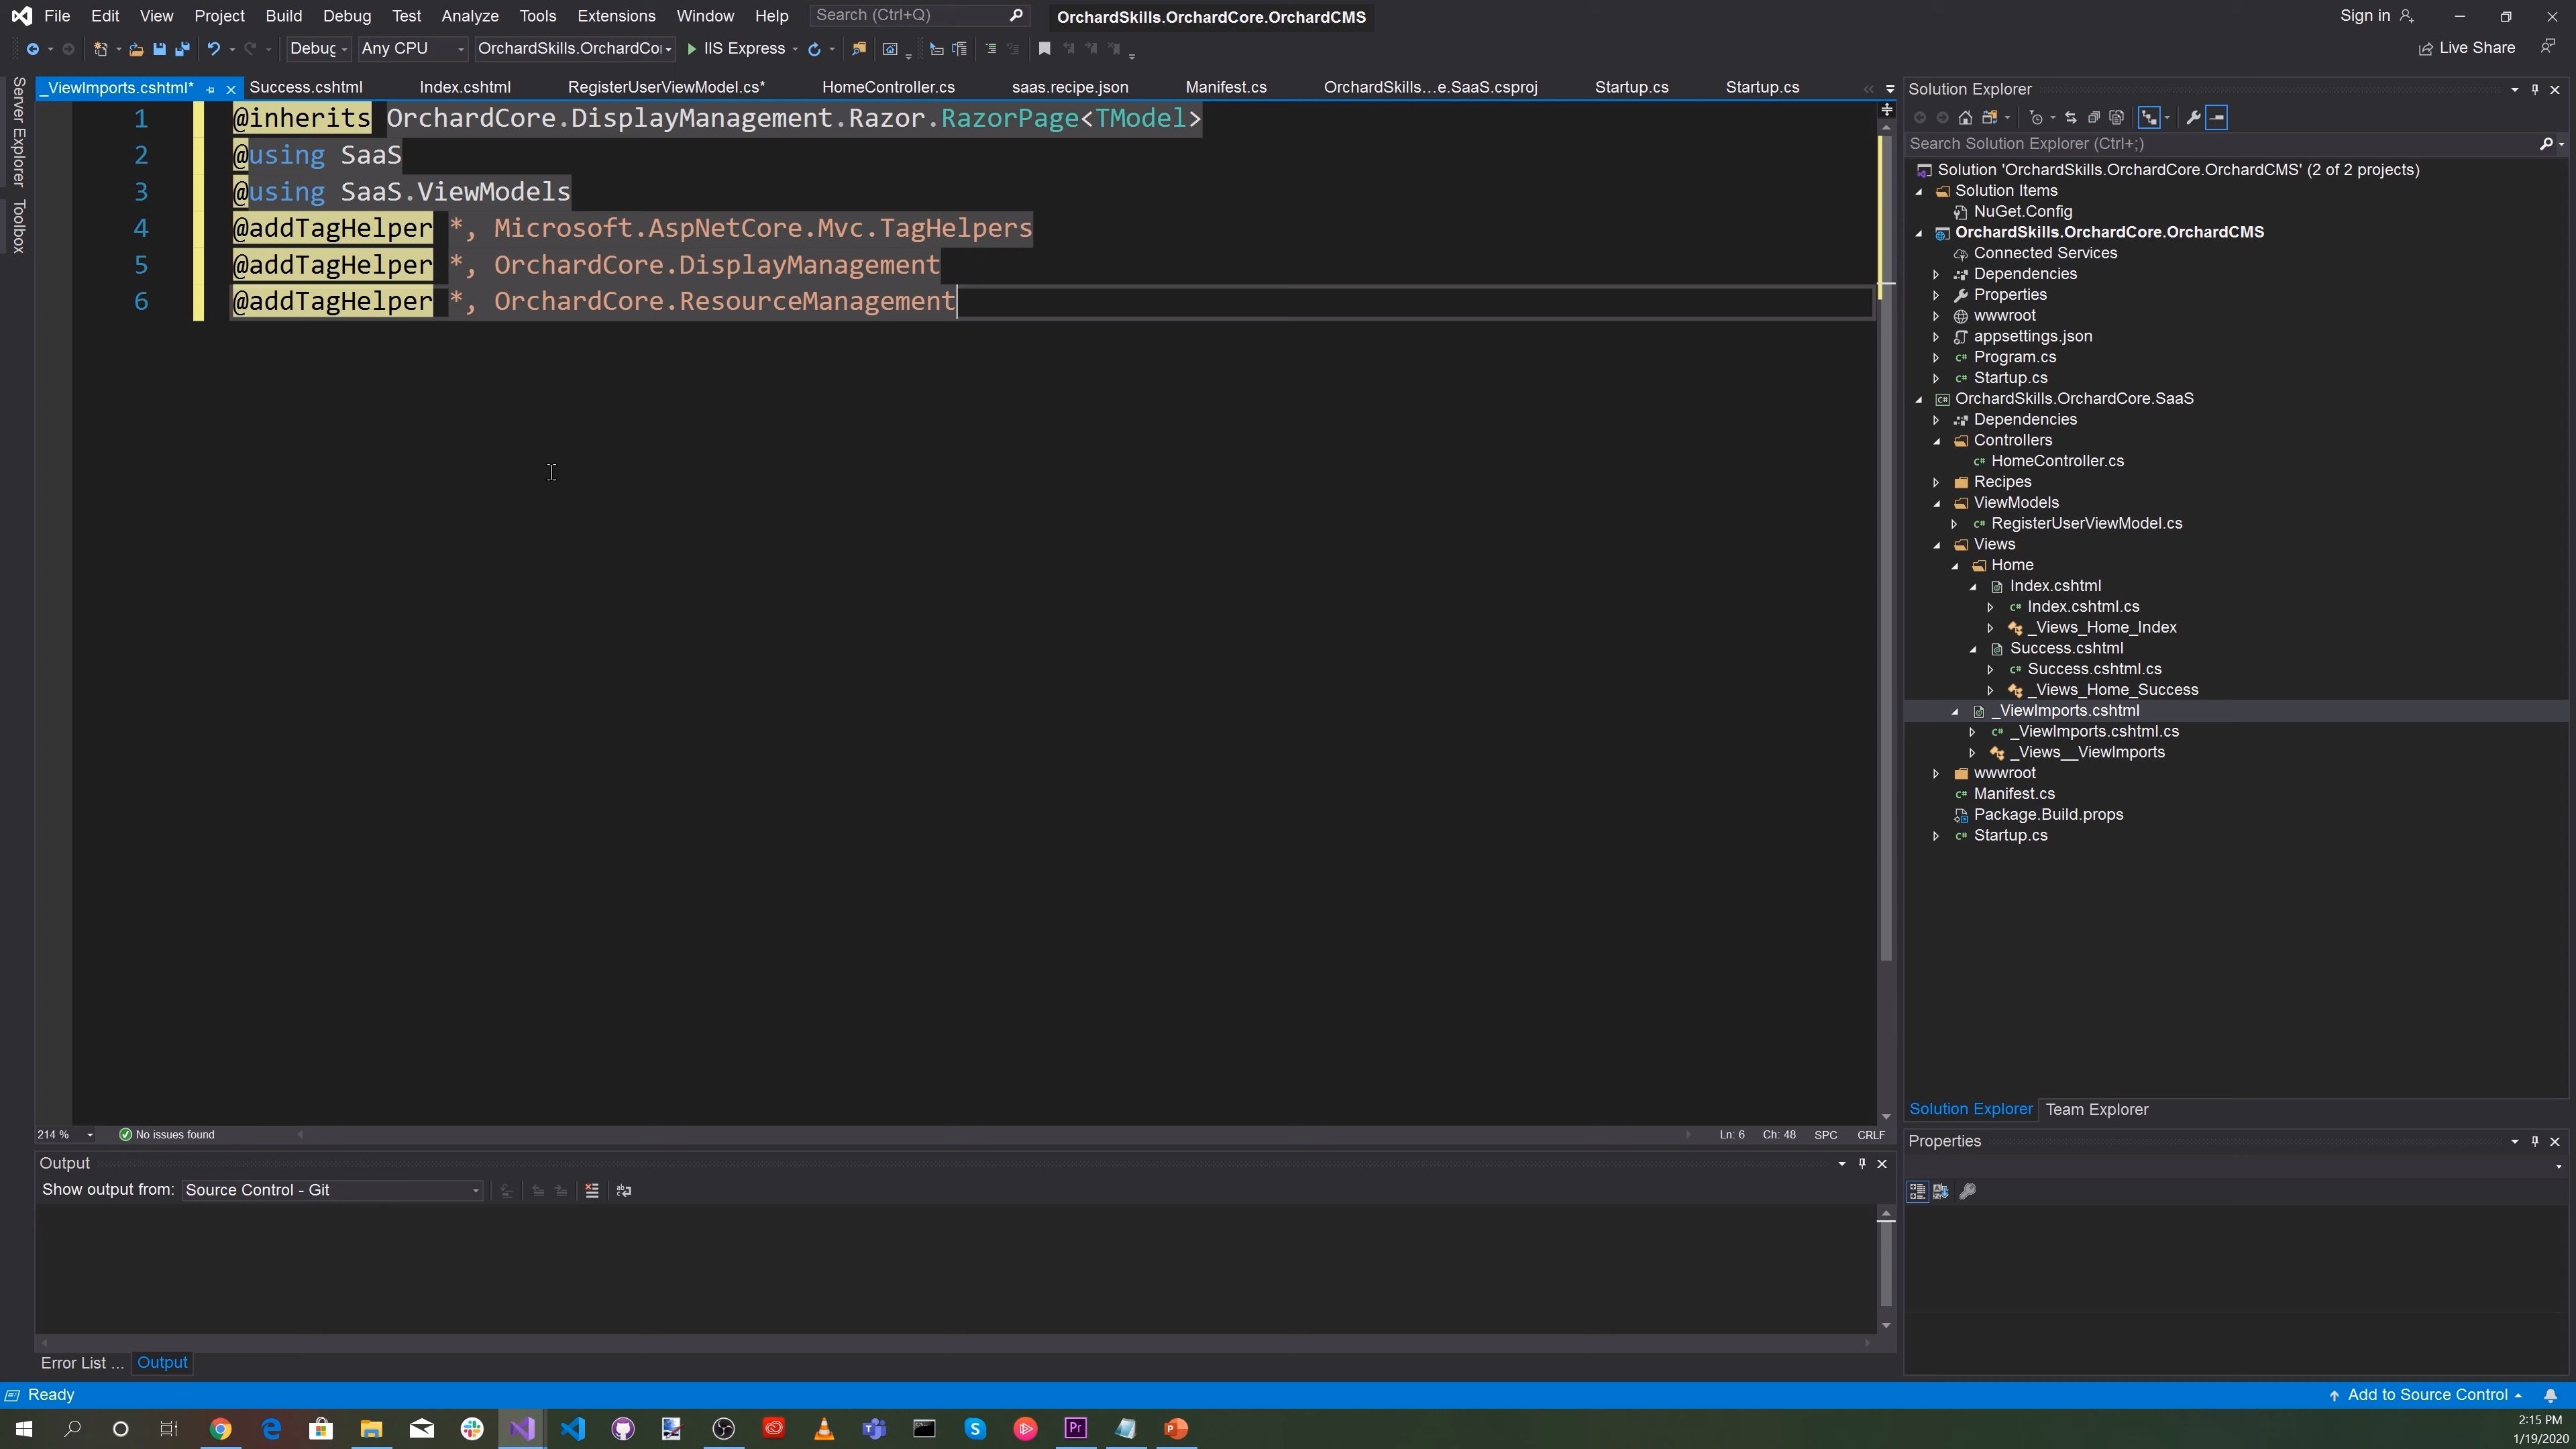
Task: Click the Toggle Bookmark icon in the toolbar
Action: pyautogui.click(x=1044, y=49)
